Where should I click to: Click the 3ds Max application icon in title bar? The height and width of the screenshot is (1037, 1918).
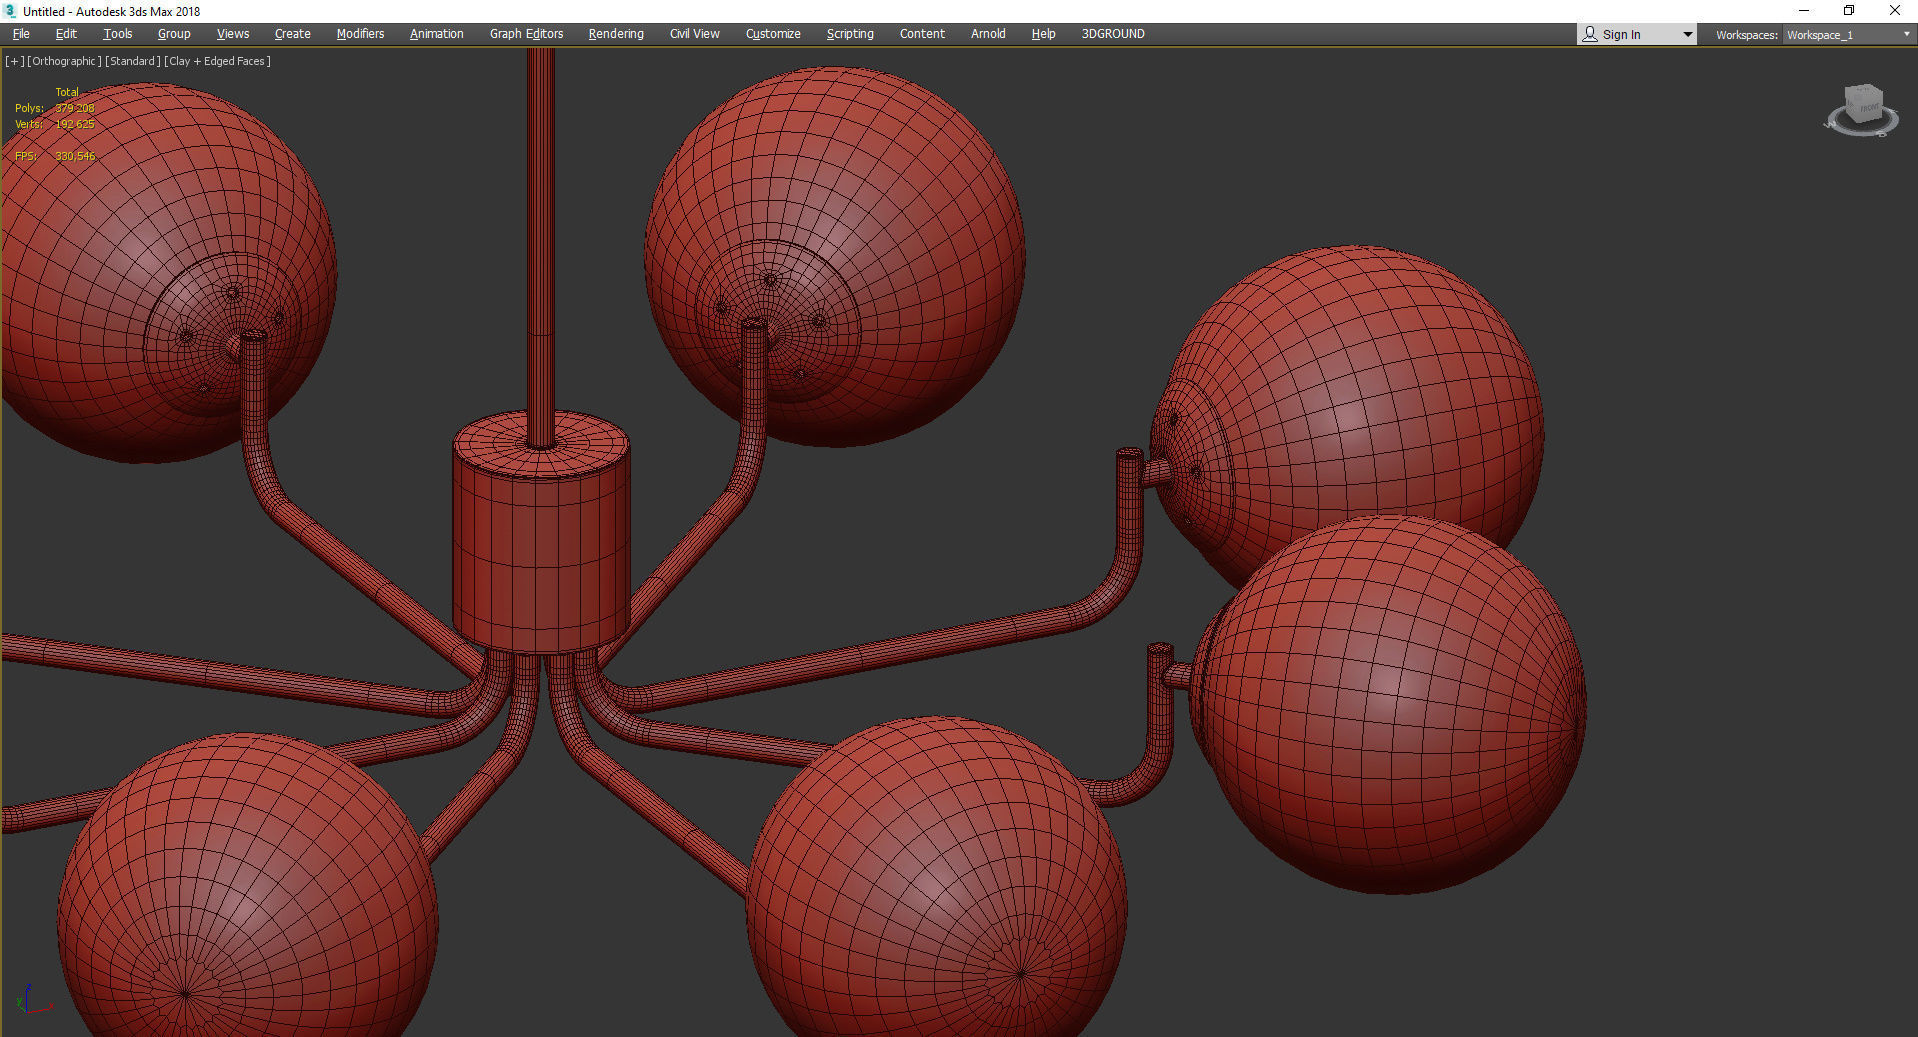click(x=11, y=11)
